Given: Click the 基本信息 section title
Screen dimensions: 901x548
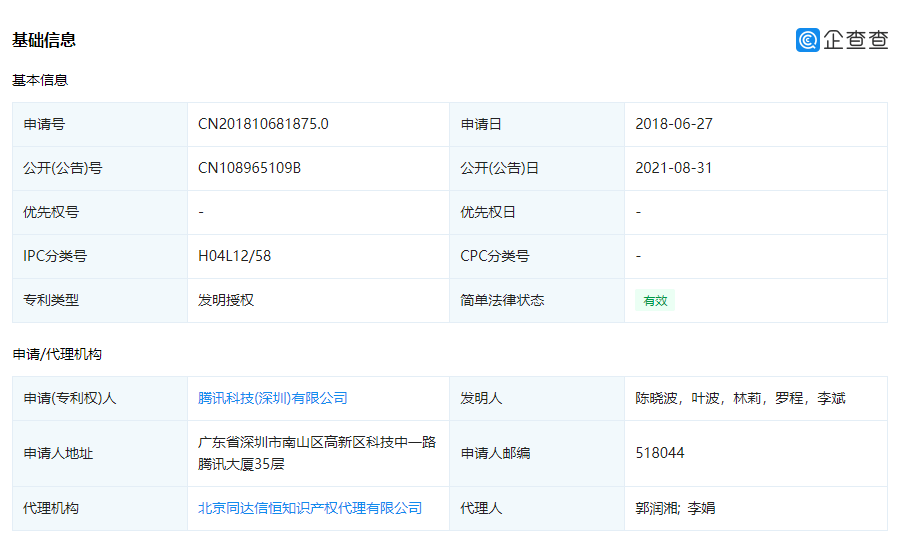Looking at the screenshot, I should point(40,80).
